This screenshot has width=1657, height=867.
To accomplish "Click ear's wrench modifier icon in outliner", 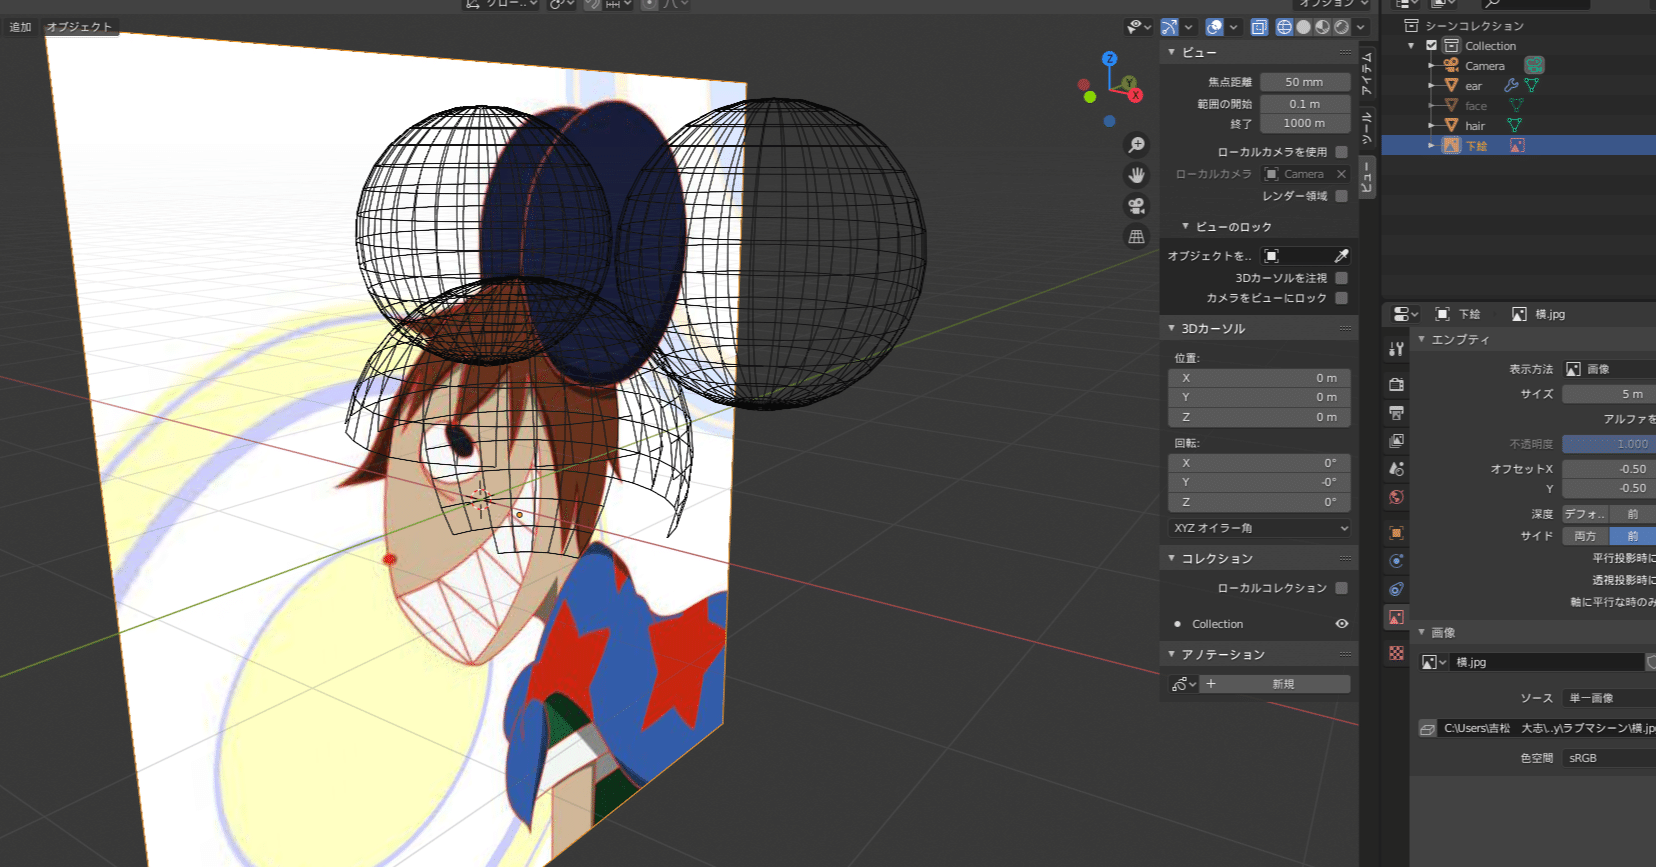I will 1511,86.
